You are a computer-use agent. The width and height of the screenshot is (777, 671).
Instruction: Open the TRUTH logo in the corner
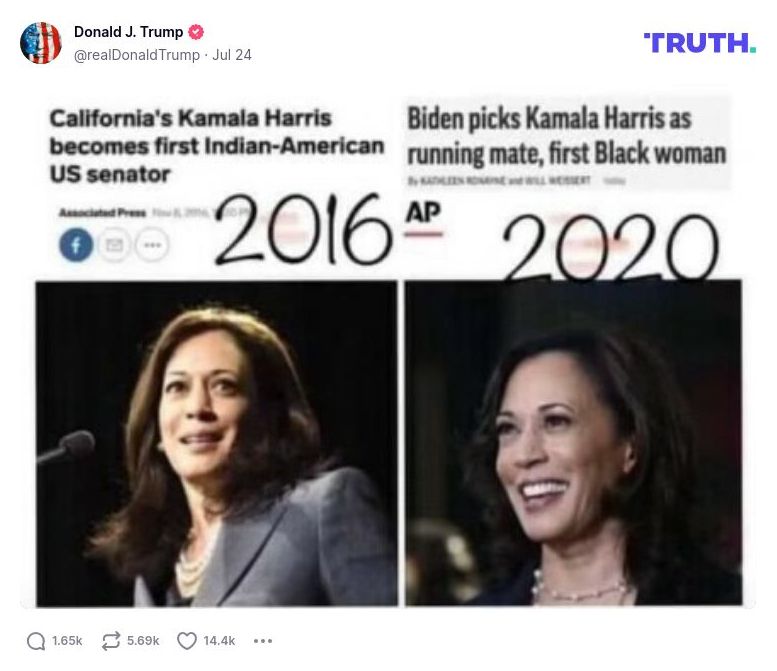click(699, 43)
